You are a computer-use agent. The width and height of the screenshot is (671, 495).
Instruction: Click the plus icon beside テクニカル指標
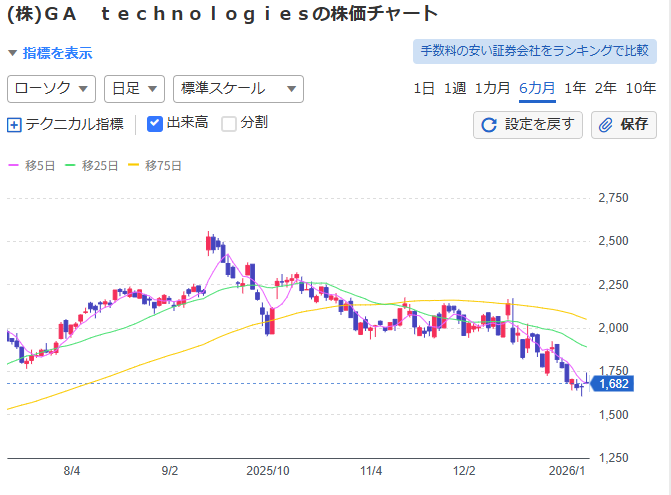click(x=14, y=125)
